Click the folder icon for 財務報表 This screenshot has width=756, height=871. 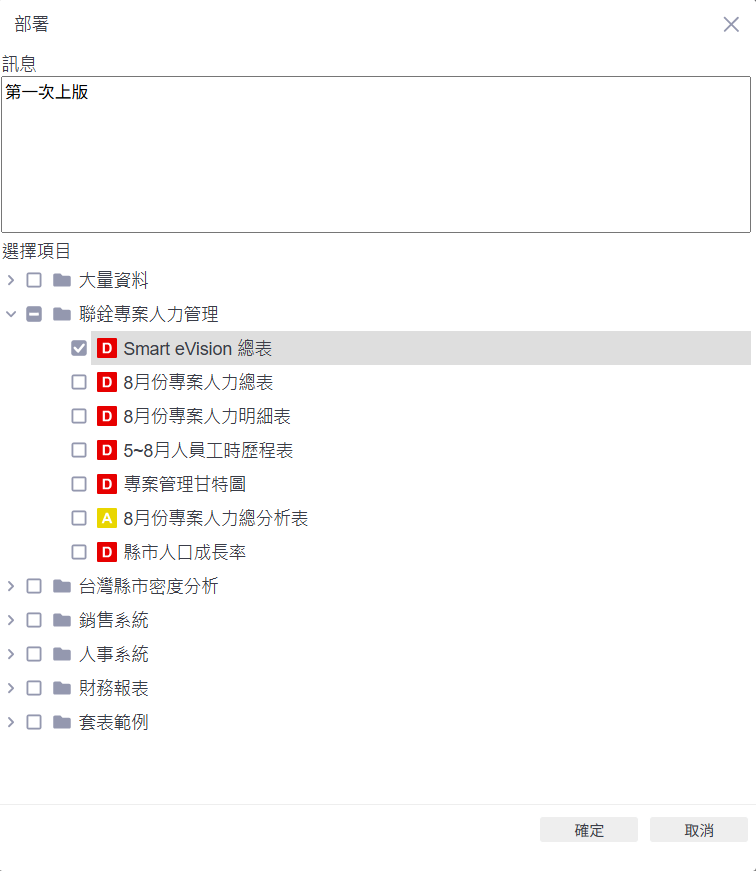point(62,688)
